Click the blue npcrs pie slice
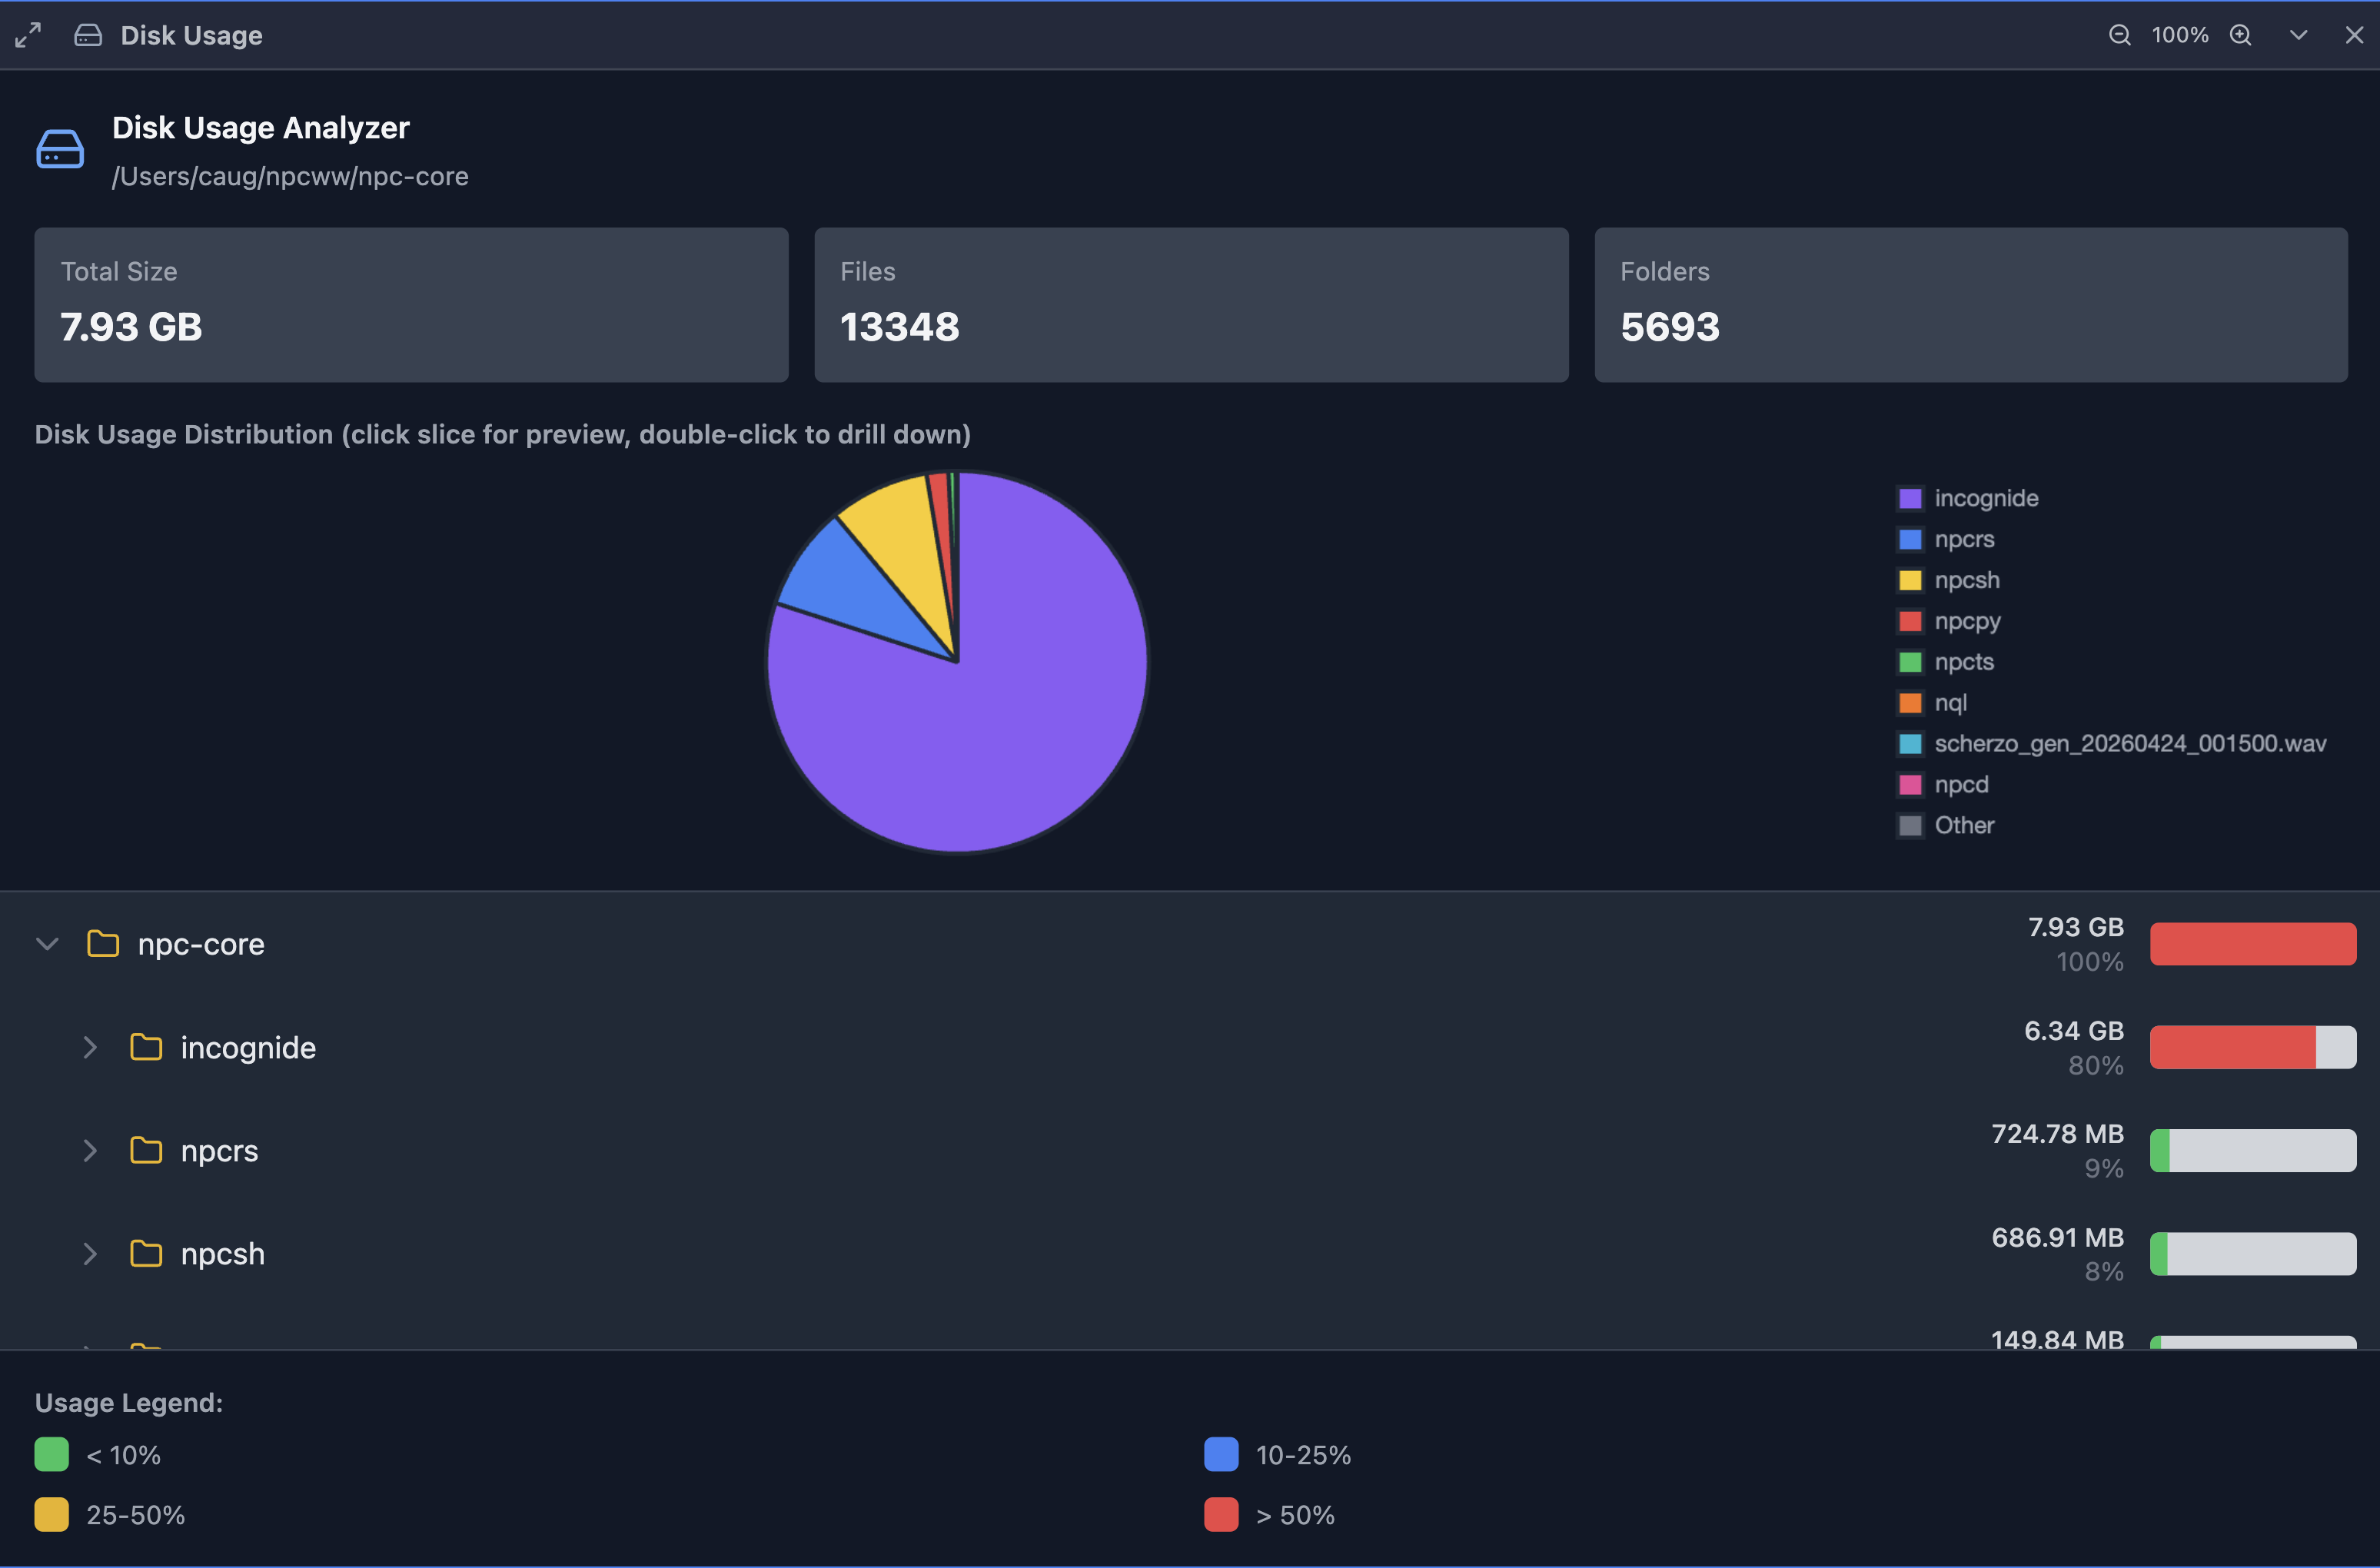Viewport: 2380px width, 1568px height. click(x=850, y=590)
